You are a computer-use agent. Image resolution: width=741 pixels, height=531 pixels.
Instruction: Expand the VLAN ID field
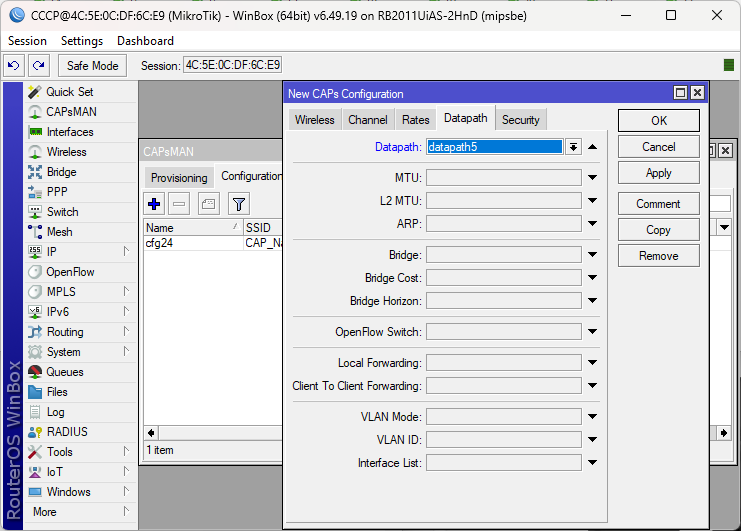pyautogui.click(x=593, y=439)
